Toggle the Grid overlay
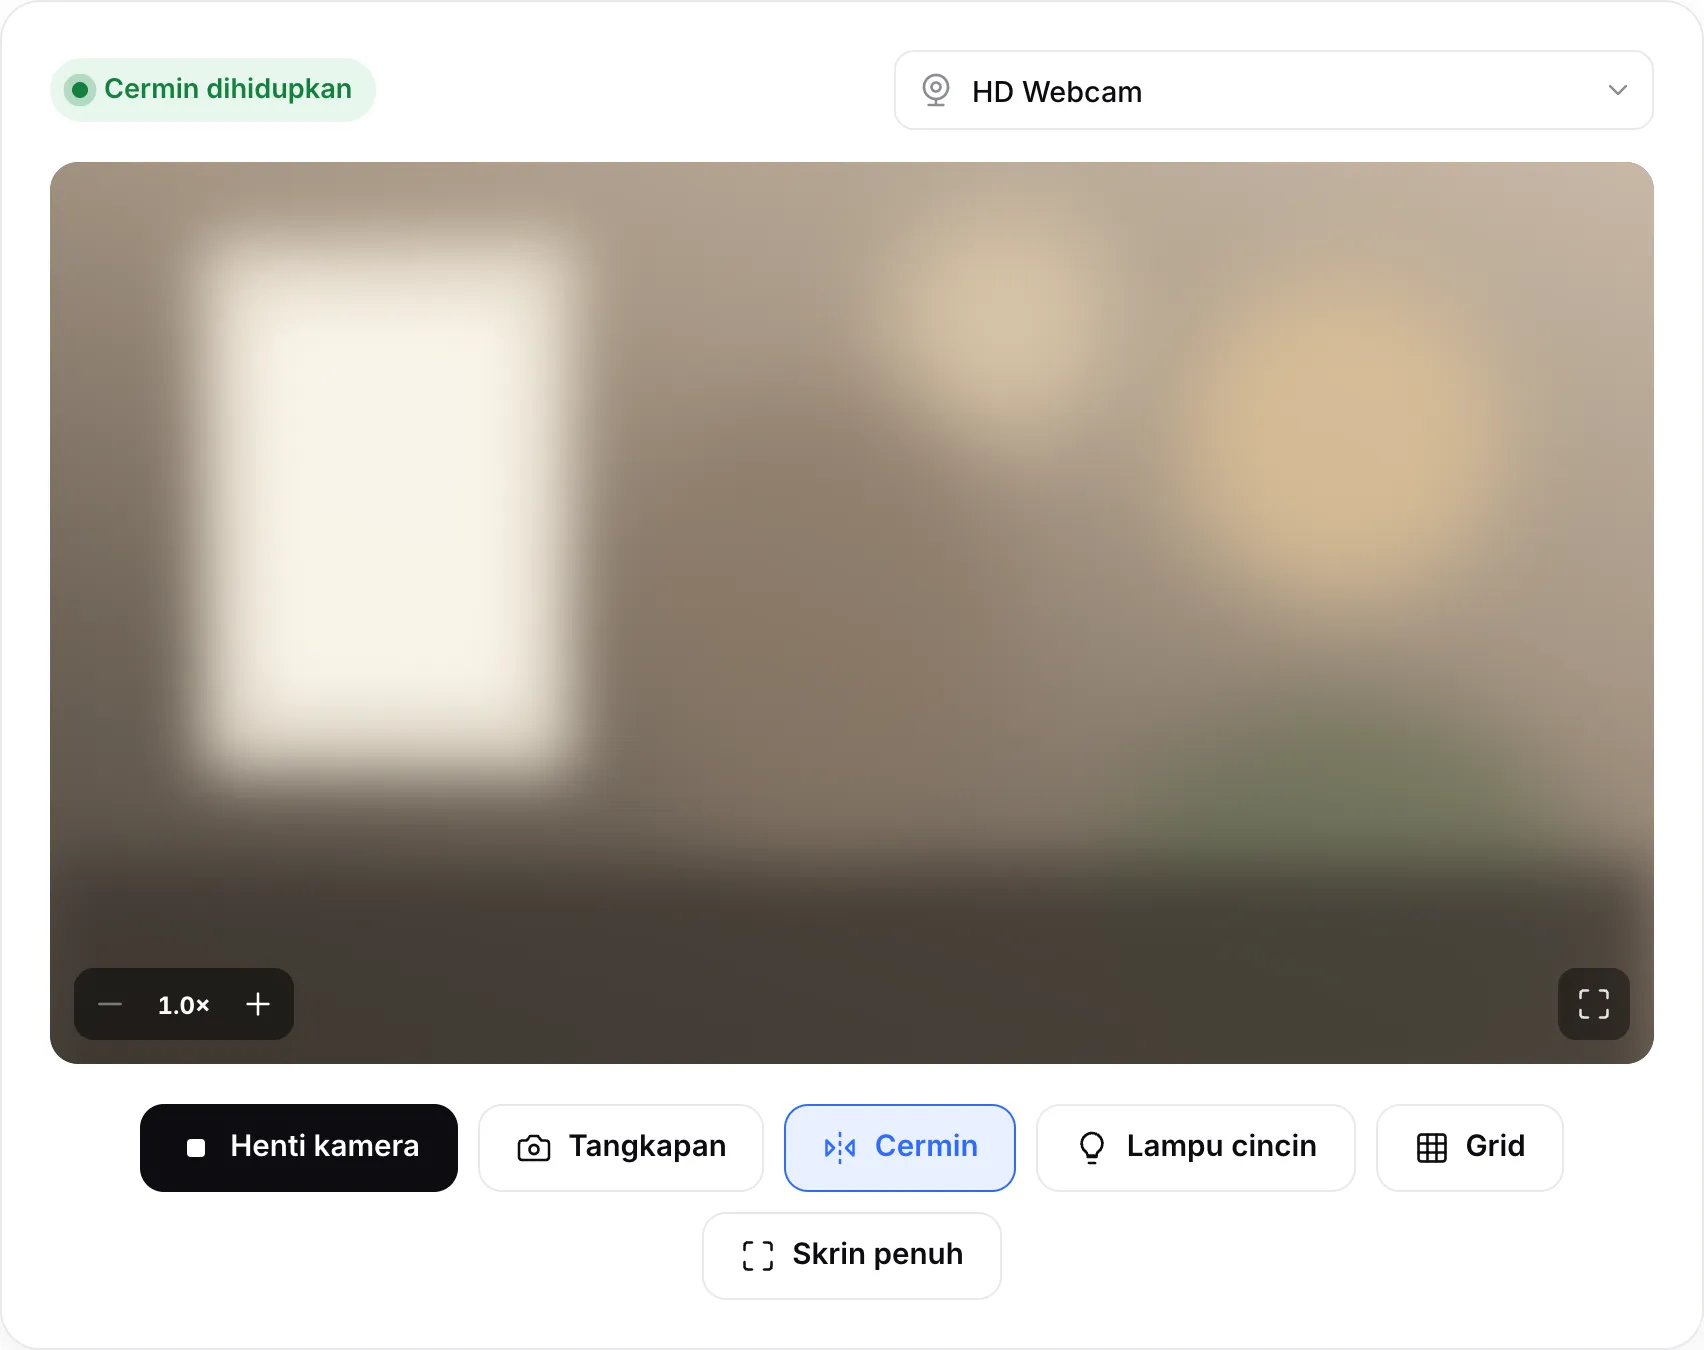This screenshot has height=1350, width=1704. [x=1470, y=1147]
